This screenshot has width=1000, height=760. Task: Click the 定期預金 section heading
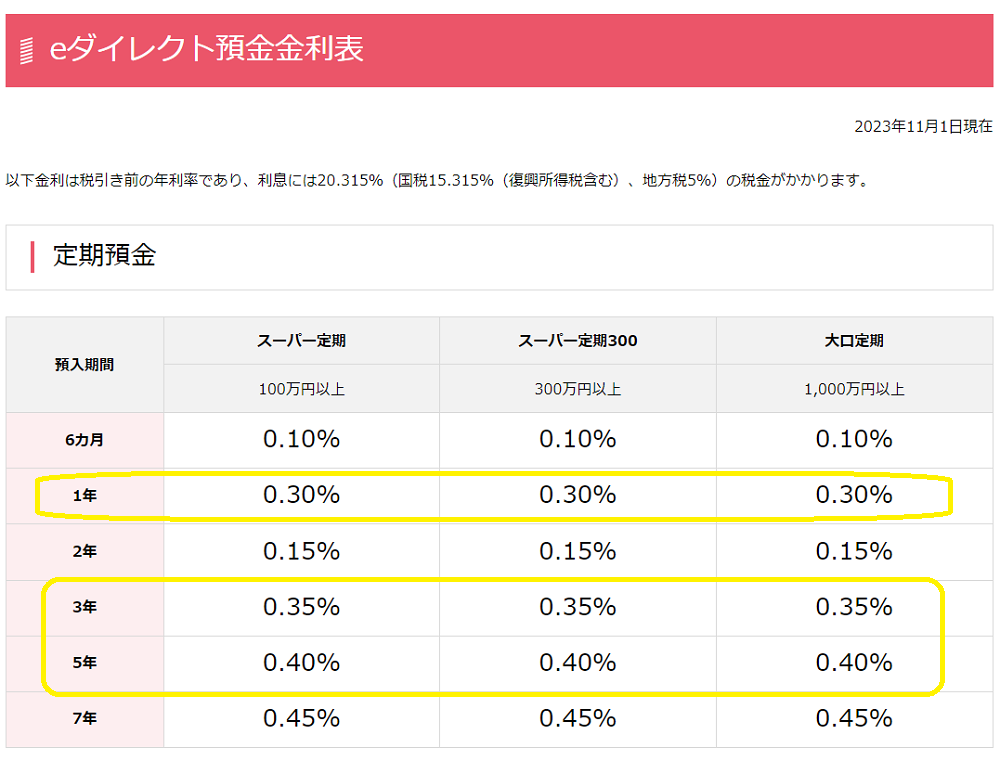(105, 255)
